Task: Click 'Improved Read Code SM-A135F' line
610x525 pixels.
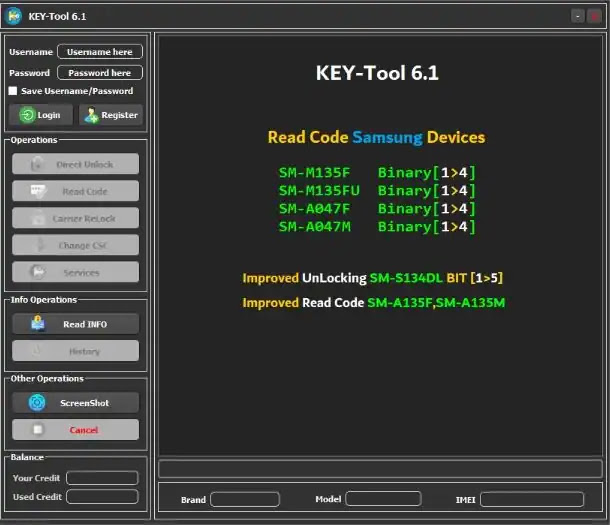Action: (x=373, y=303)
